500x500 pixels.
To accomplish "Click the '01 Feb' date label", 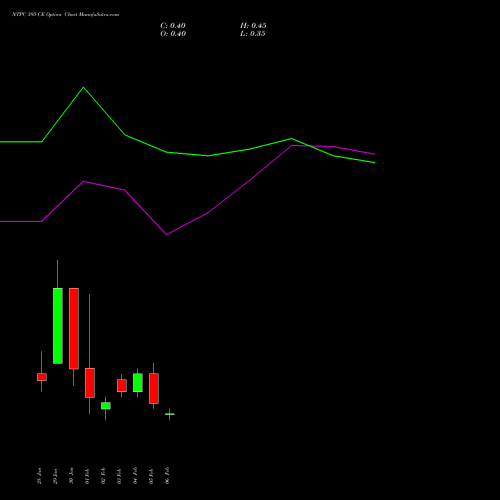I will [87, 476].
